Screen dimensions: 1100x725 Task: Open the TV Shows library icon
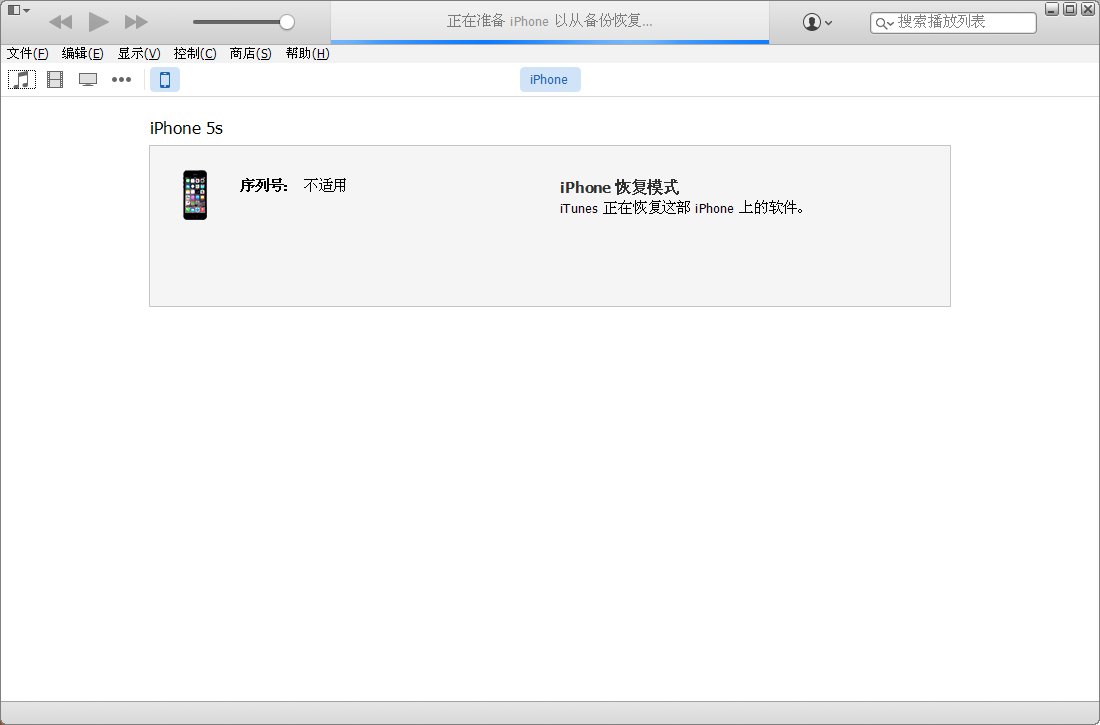[88, 80]
